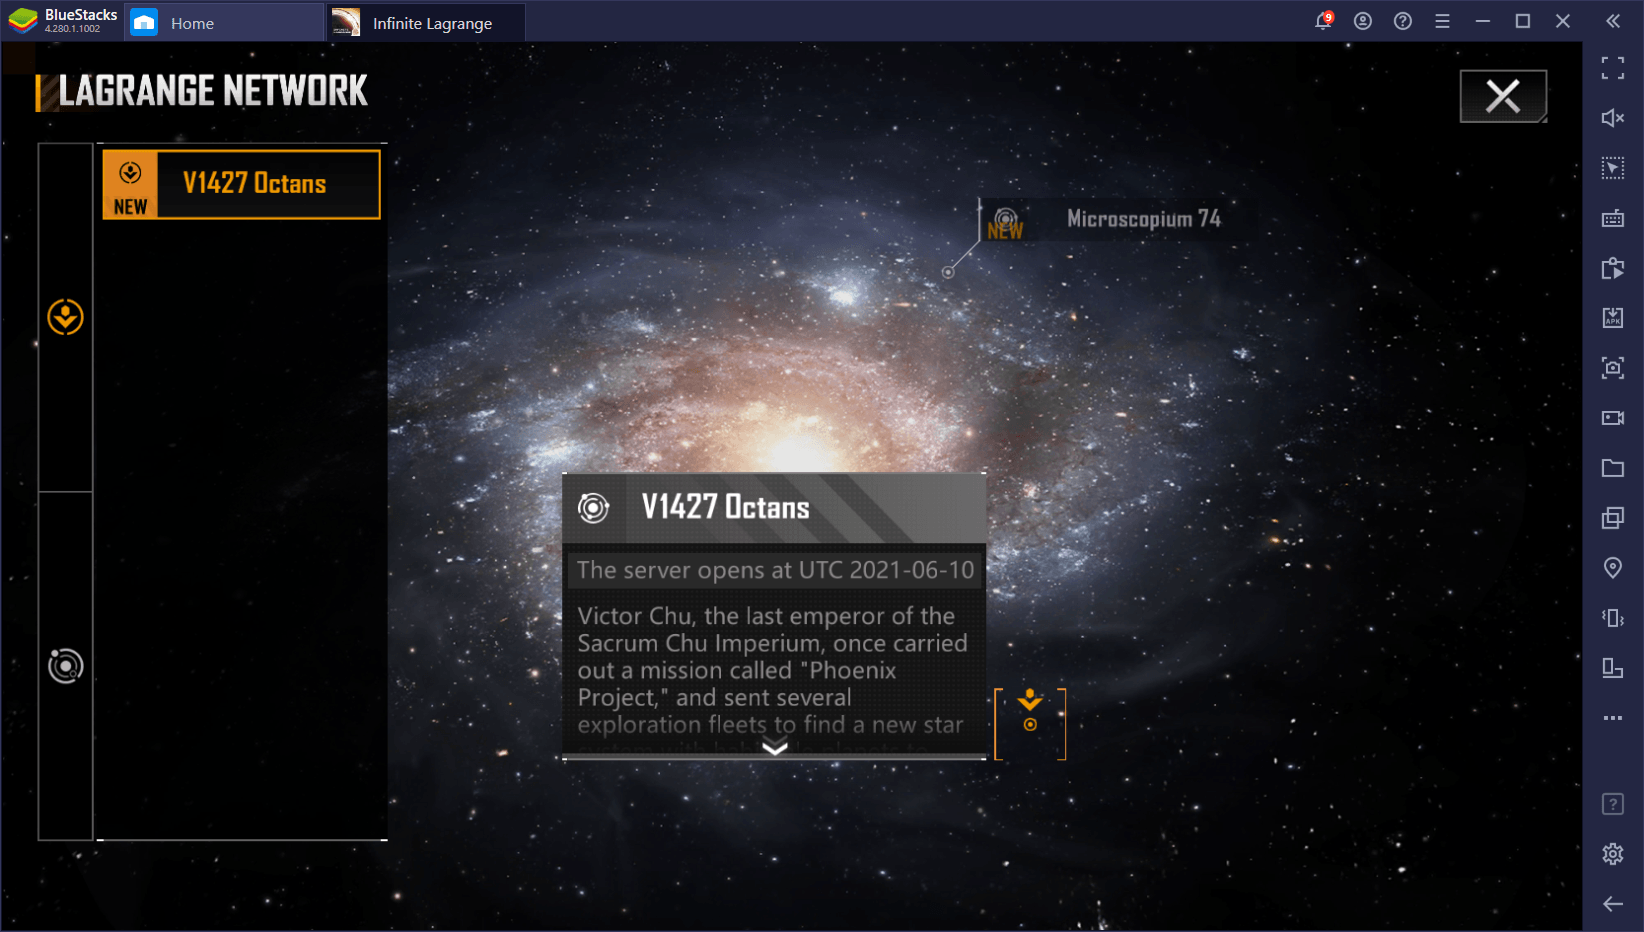Open BlueStacks account profile icon
Image resolution: width=1644 pixels, height=932 pixels.
pyautogui.click(x=1363, y=21)
